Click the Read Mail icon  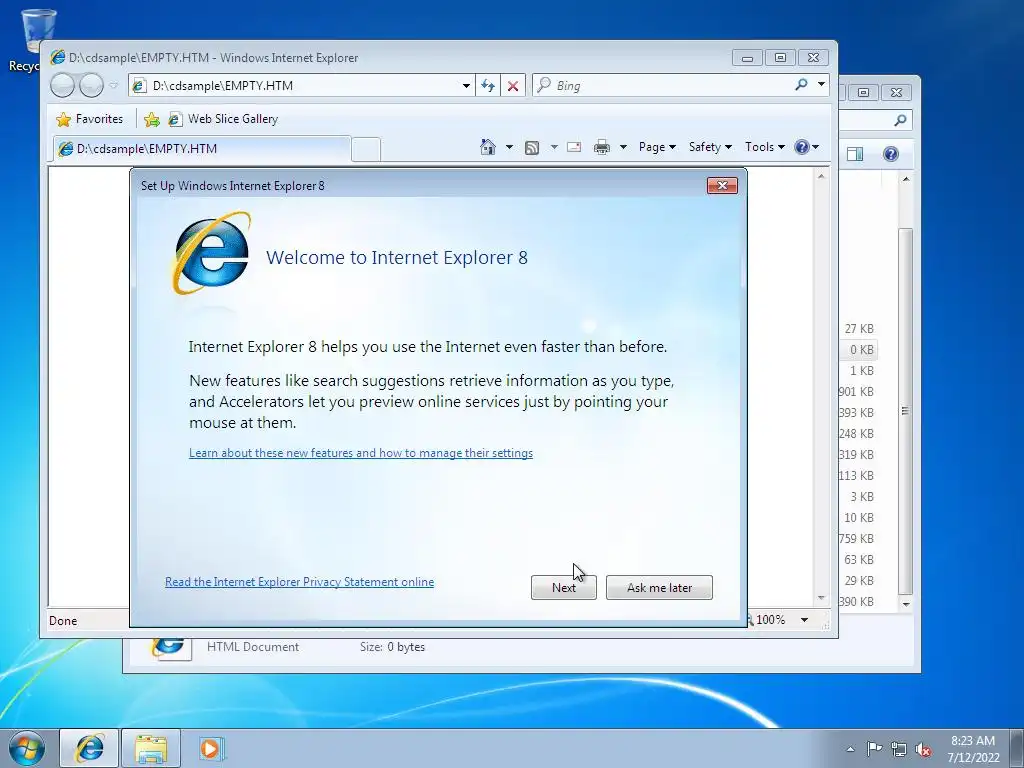click(574, 147)
